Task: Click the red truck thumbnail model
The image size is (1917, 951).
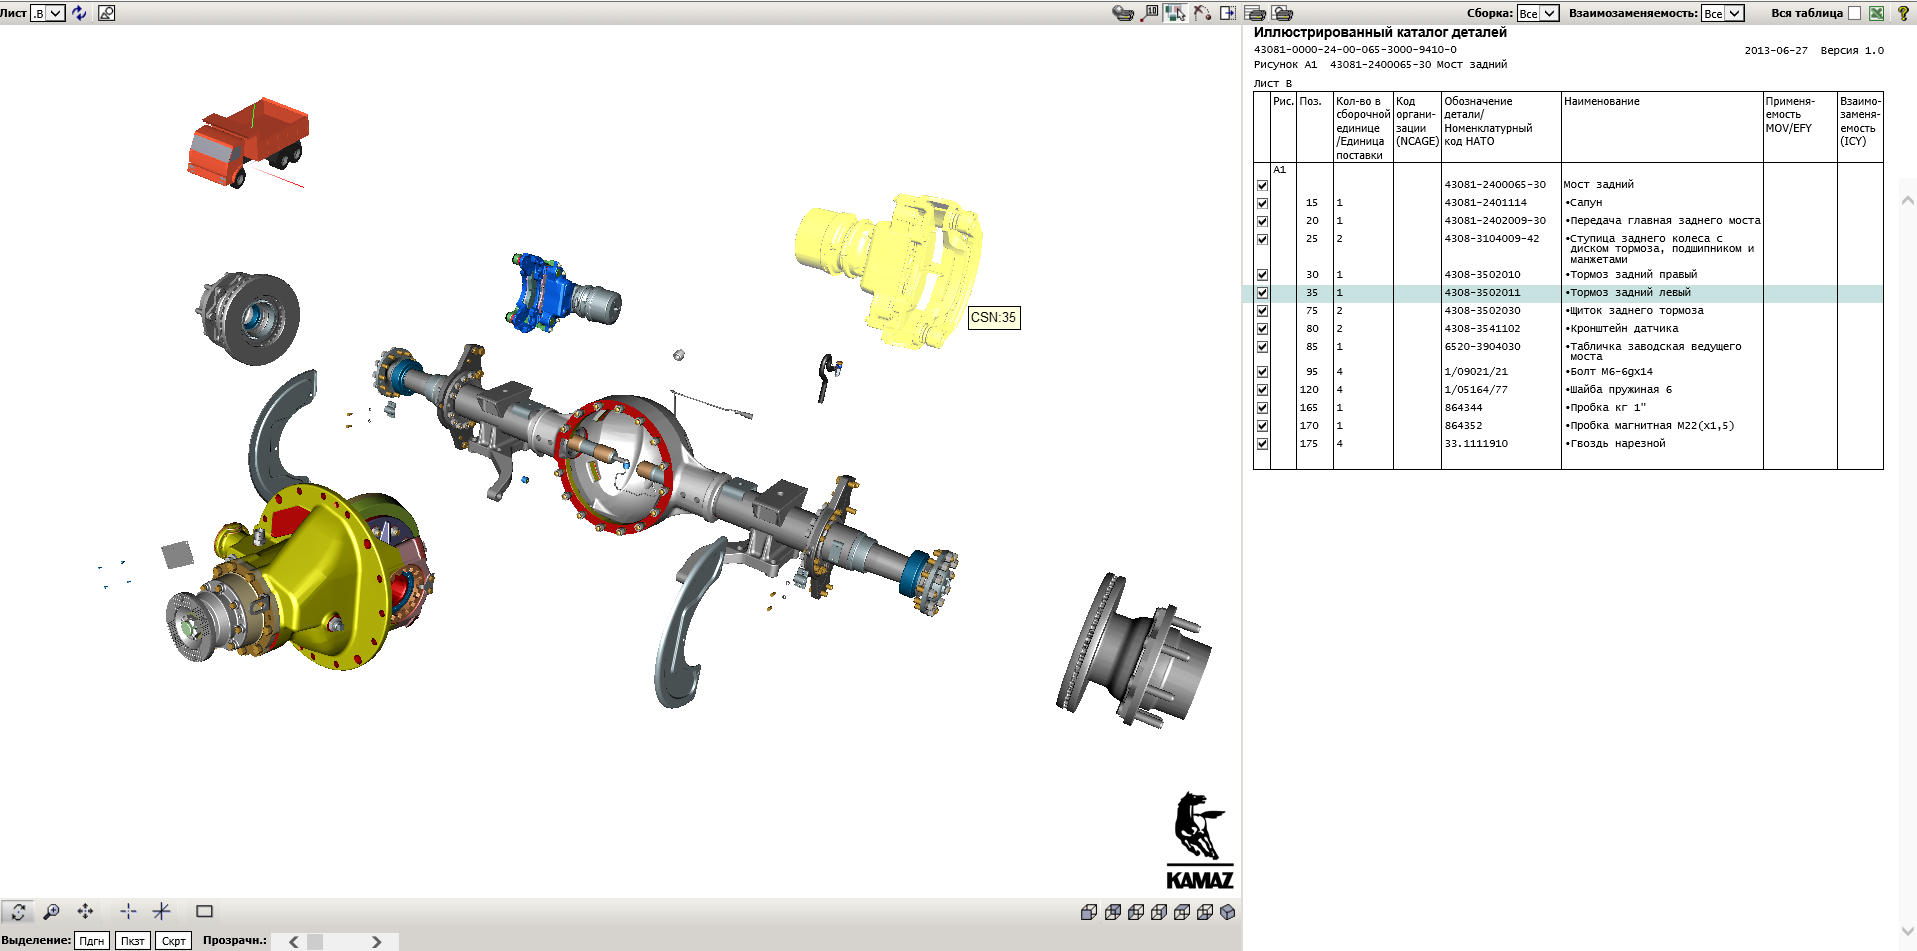Action: coord(248,143)
